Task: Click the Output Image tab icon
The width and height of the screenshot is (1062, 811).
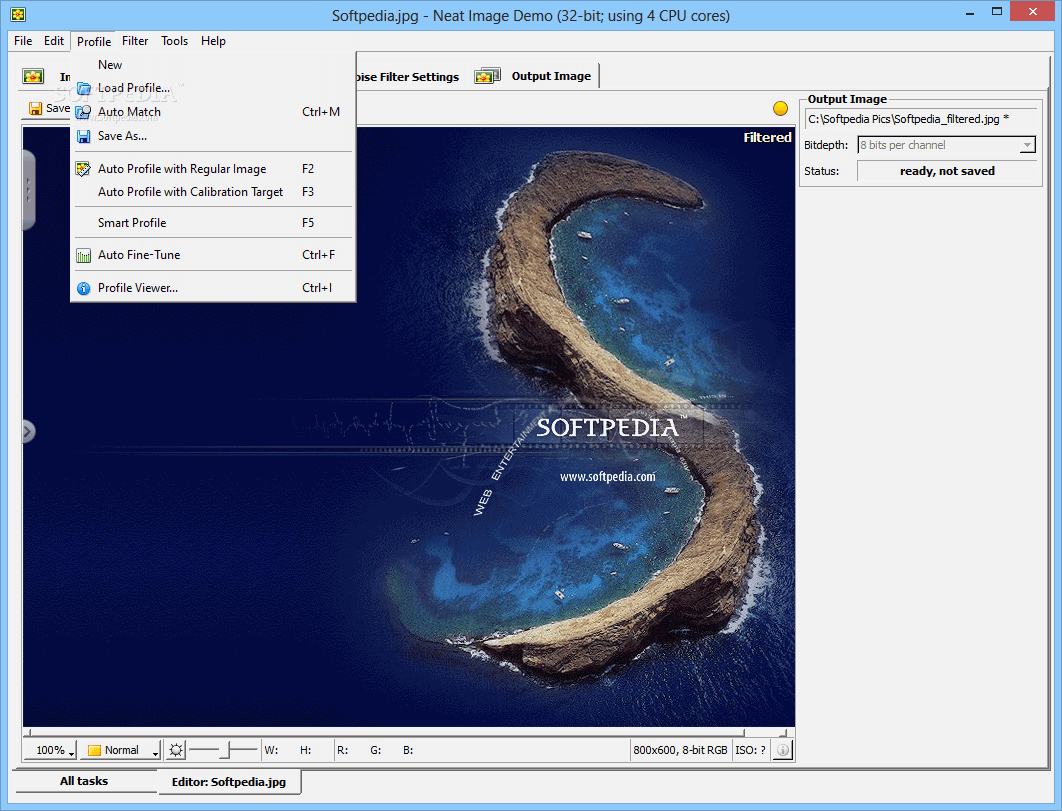Action: pyautogui.click(x=487, y=76)
